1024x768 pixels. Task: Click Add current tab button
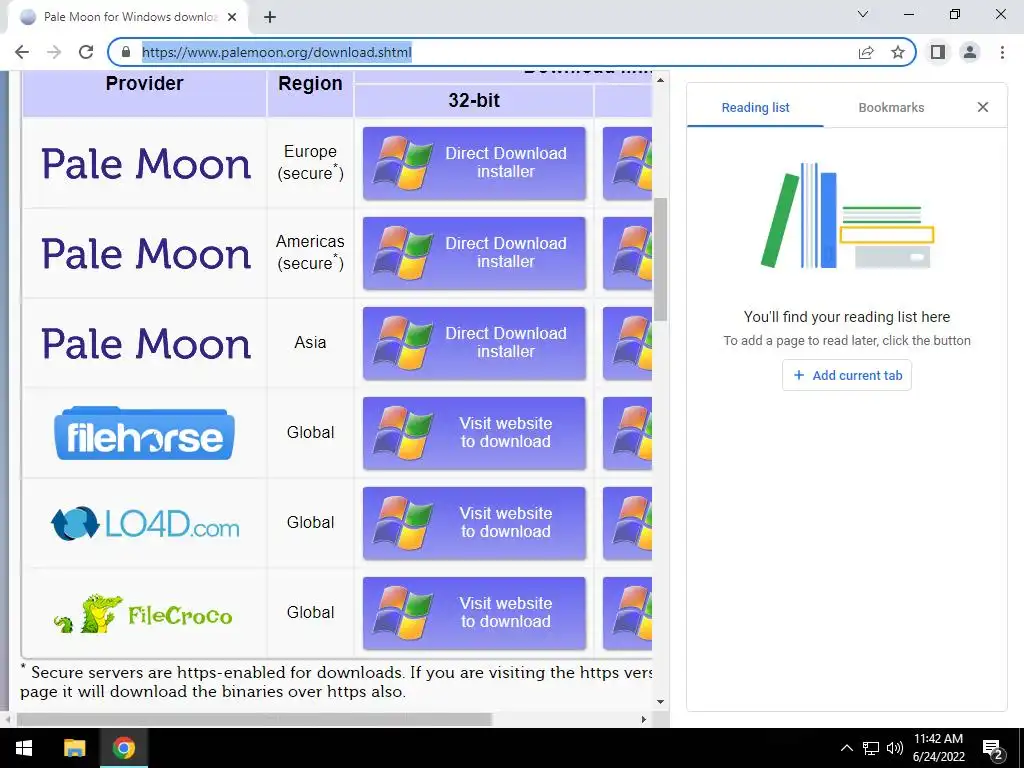[x=847, y=376]
